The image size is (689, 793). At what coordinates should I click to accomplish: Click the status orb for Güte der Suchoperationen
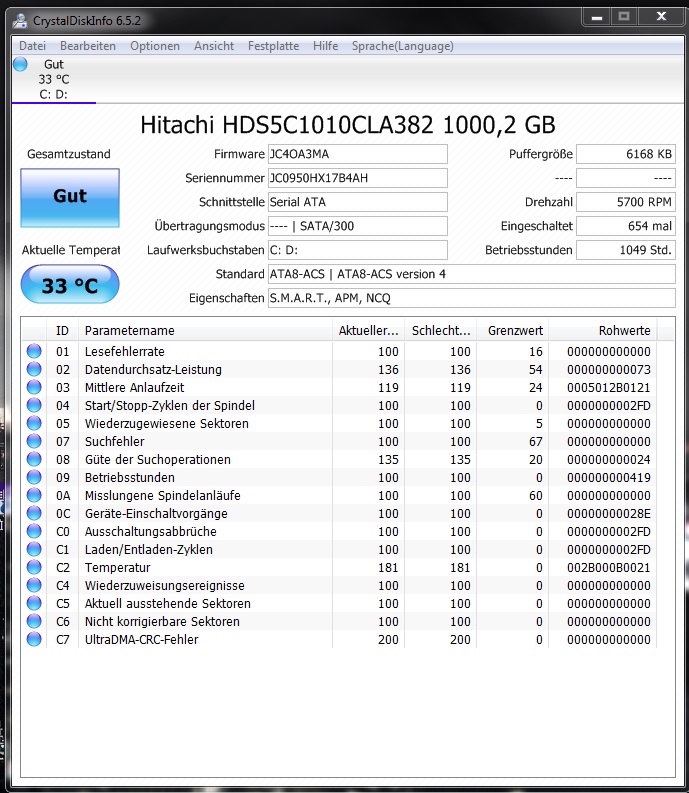click(x=34, y=459)
